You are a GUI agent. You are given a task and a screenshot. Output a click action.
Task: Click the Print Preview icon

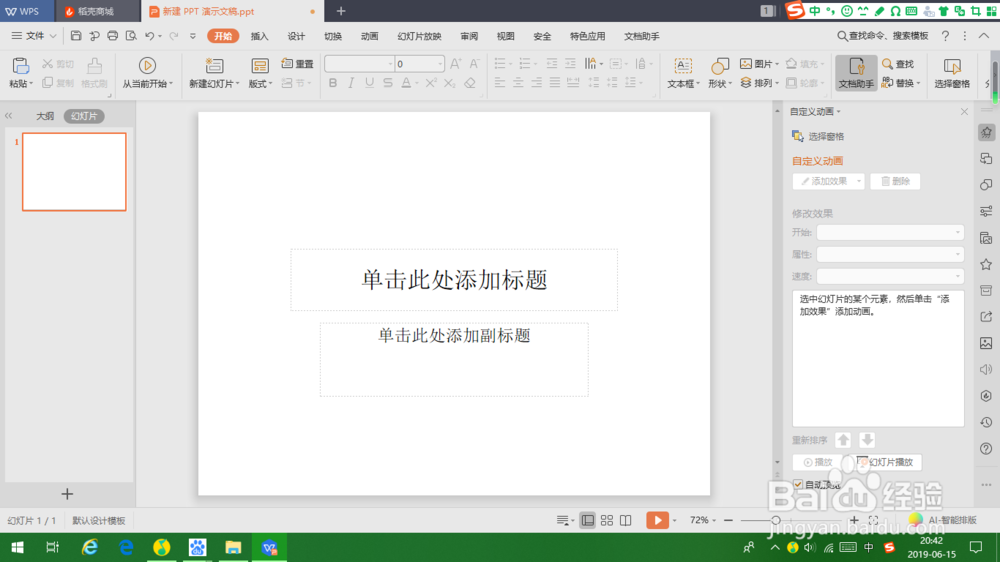[131, 36]
